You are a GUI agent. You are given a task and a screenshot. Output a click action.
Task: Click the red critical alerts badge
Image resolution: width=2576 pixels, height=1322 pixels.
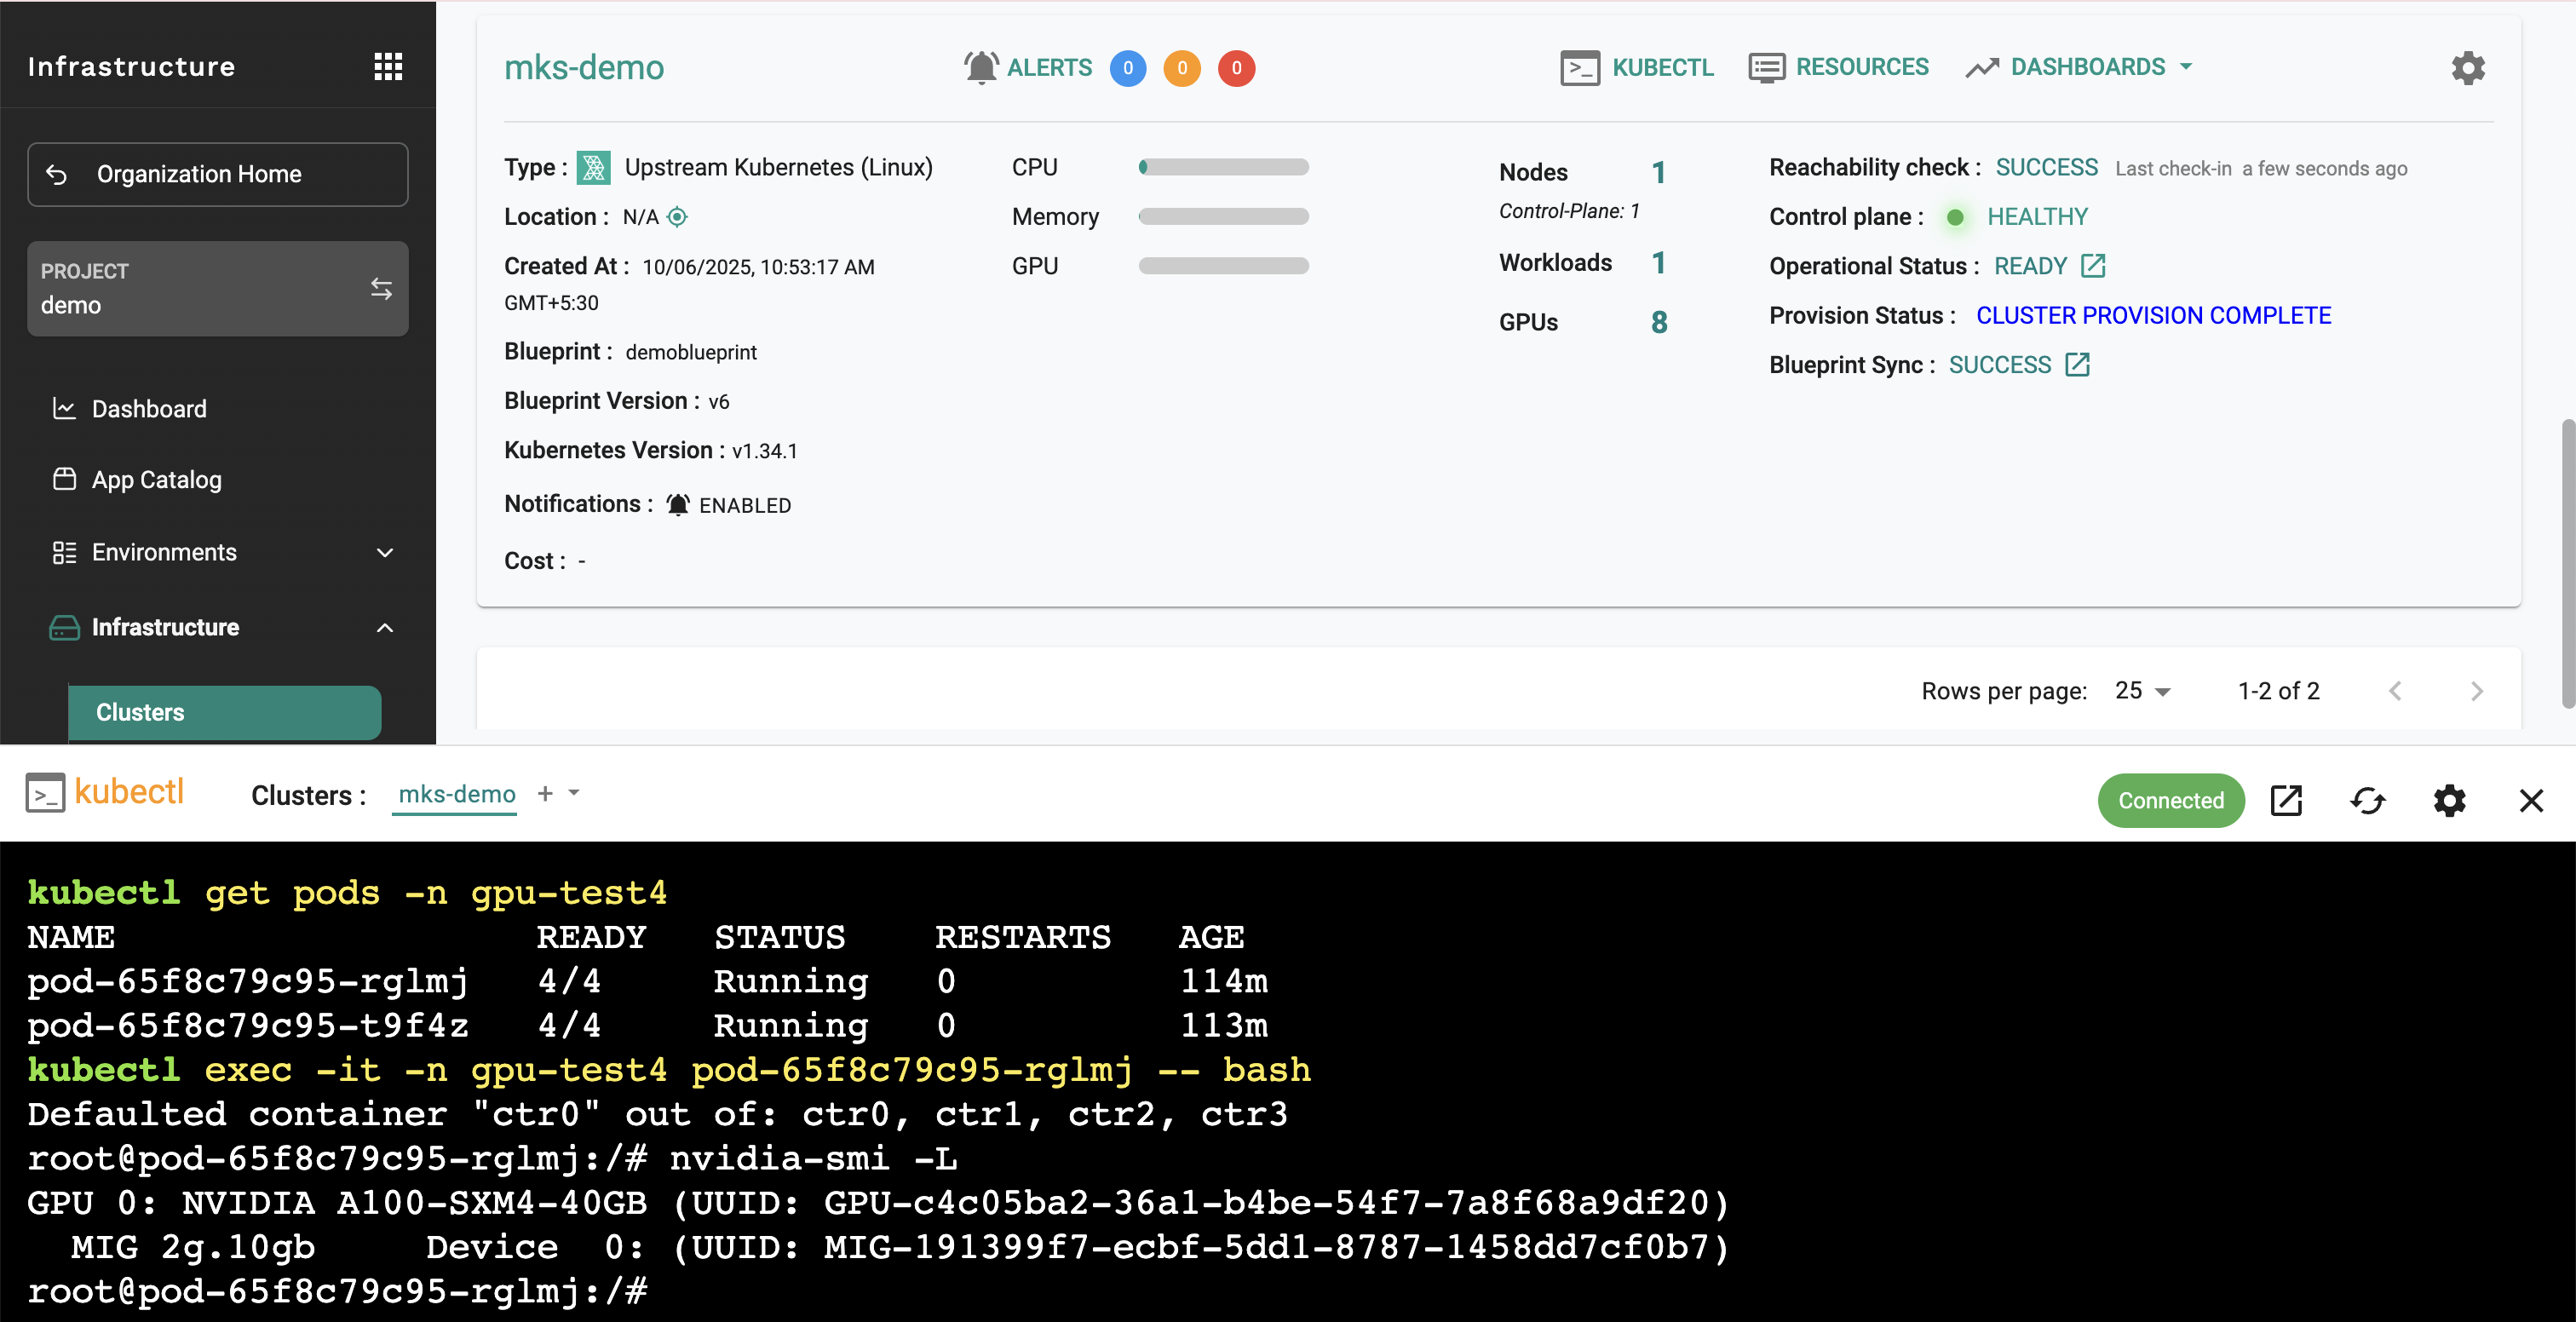[x=1236, y=68]
